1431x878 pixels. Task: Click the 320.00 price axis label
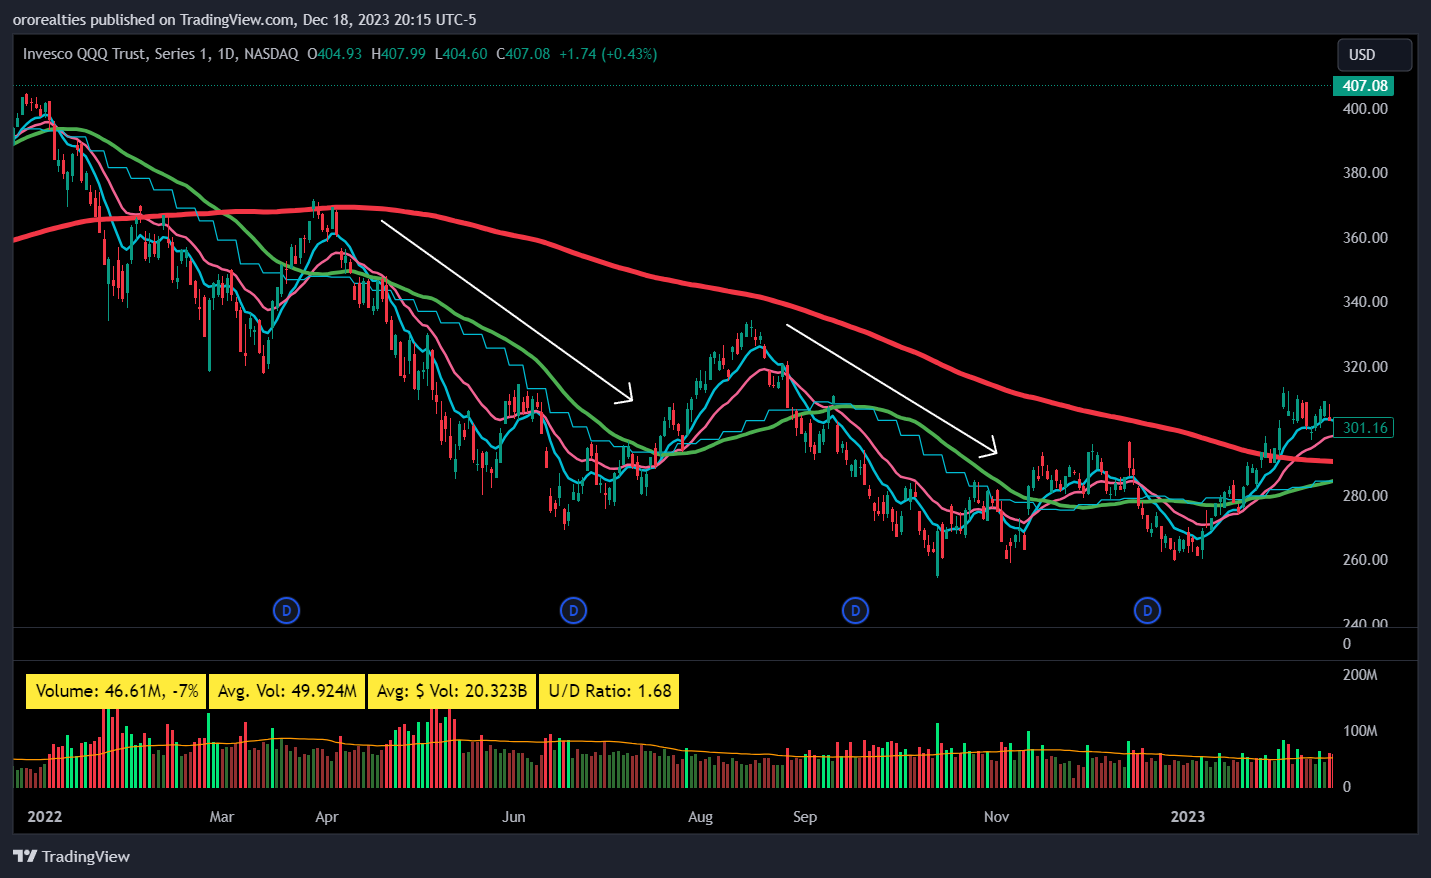pos(1365,367)
